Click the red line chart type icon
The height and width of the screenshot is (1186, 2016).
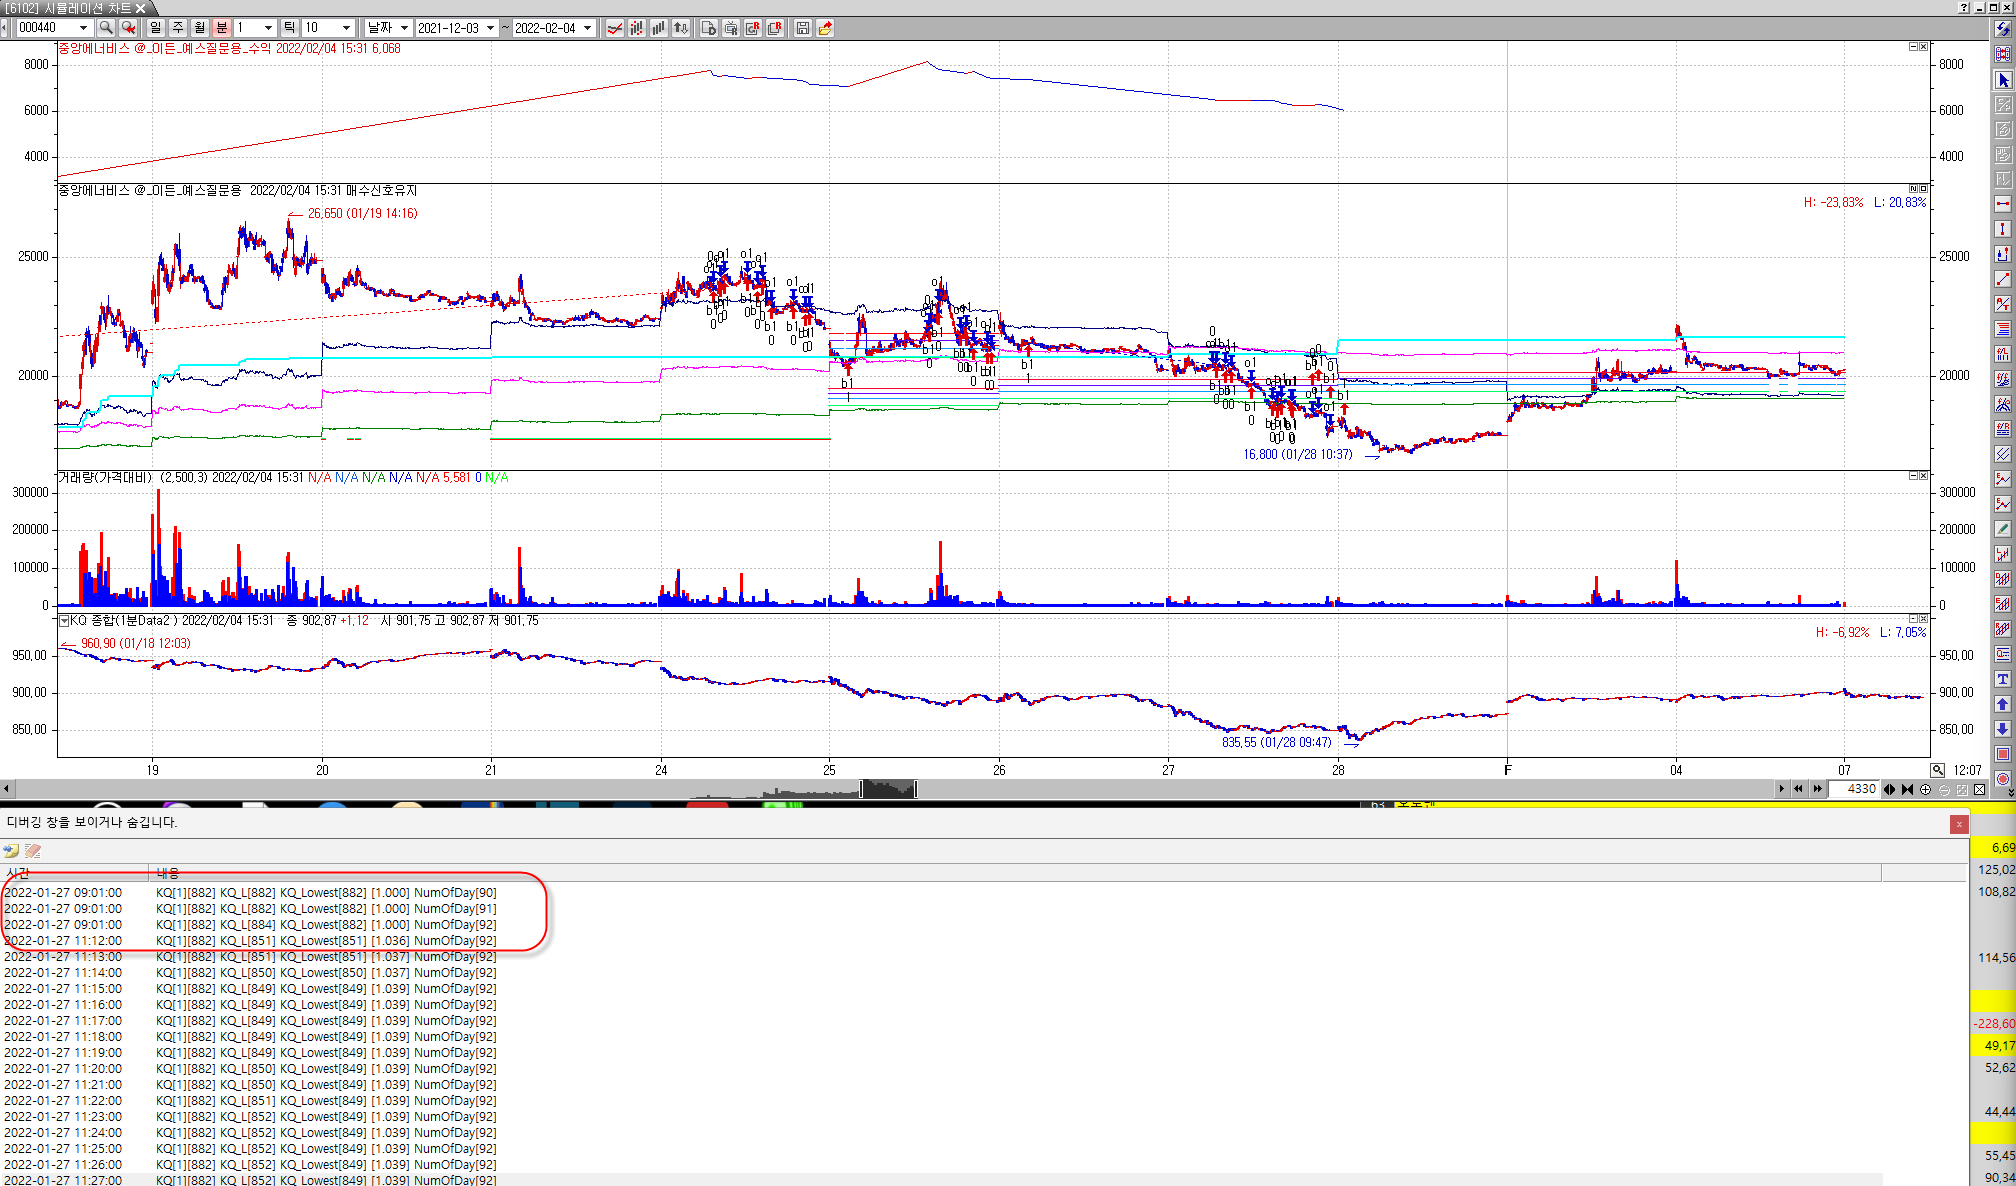[615, 28]
